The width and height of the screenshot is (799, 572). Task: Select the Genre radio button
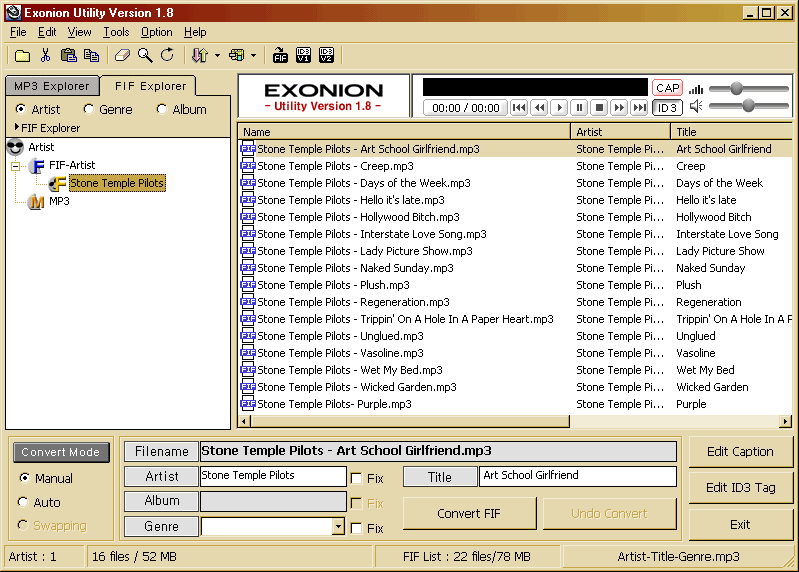tap(89, 109)
